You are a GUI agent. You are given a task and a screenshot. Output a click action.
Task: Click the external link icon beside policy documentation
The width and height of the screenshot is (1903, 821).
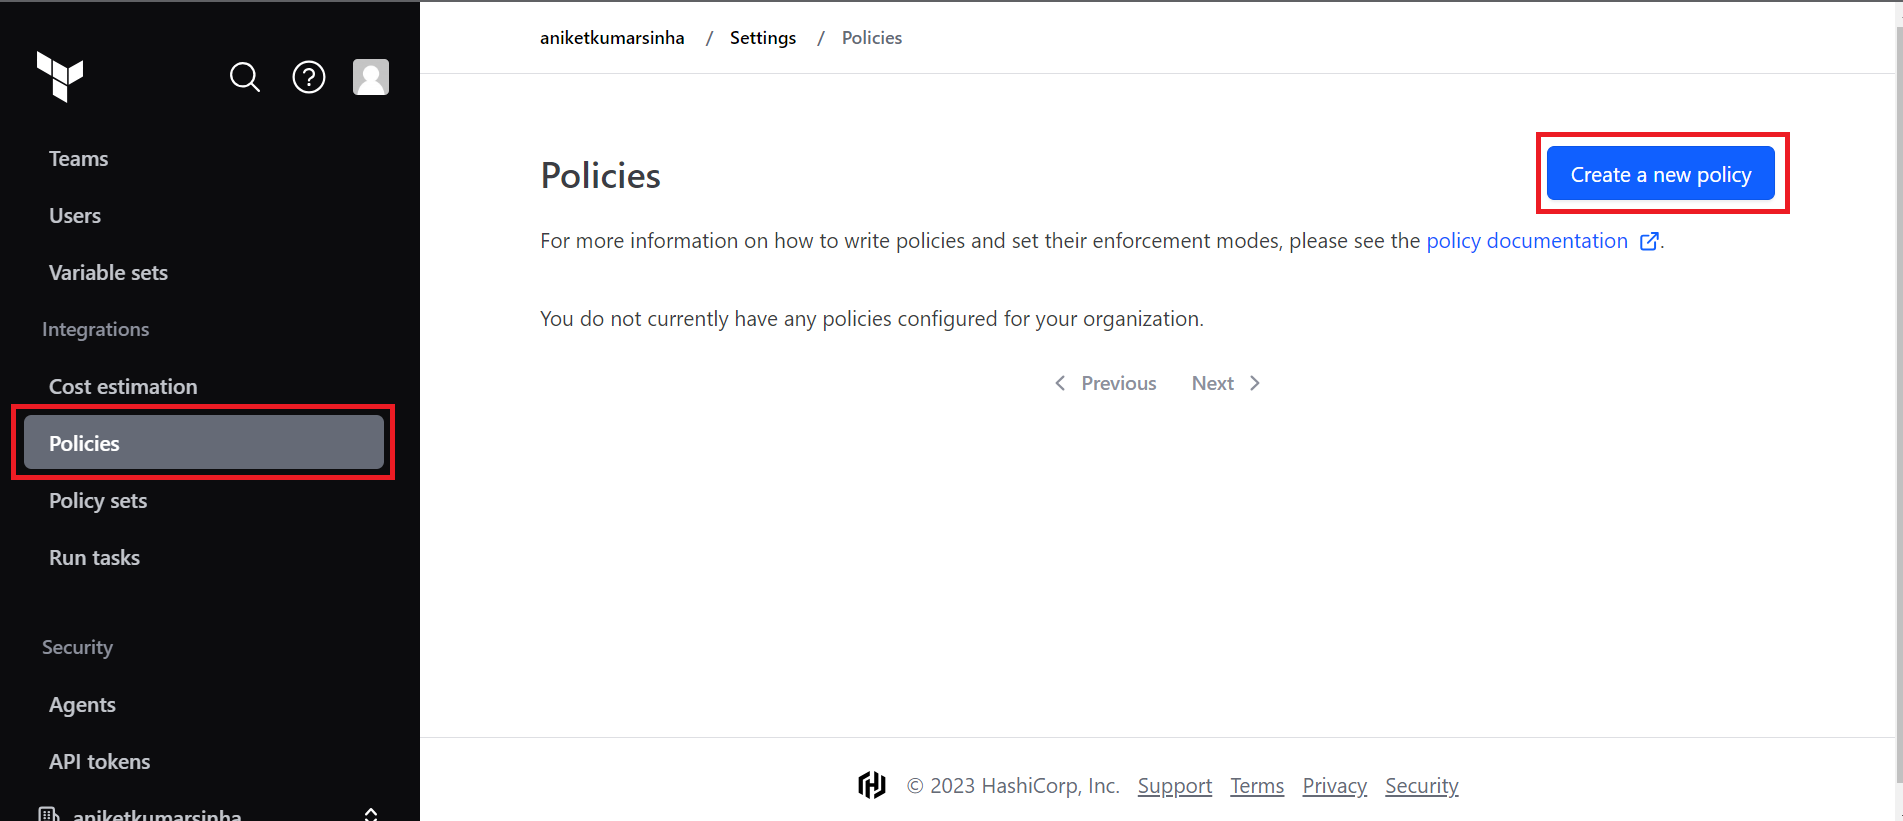1649,241
